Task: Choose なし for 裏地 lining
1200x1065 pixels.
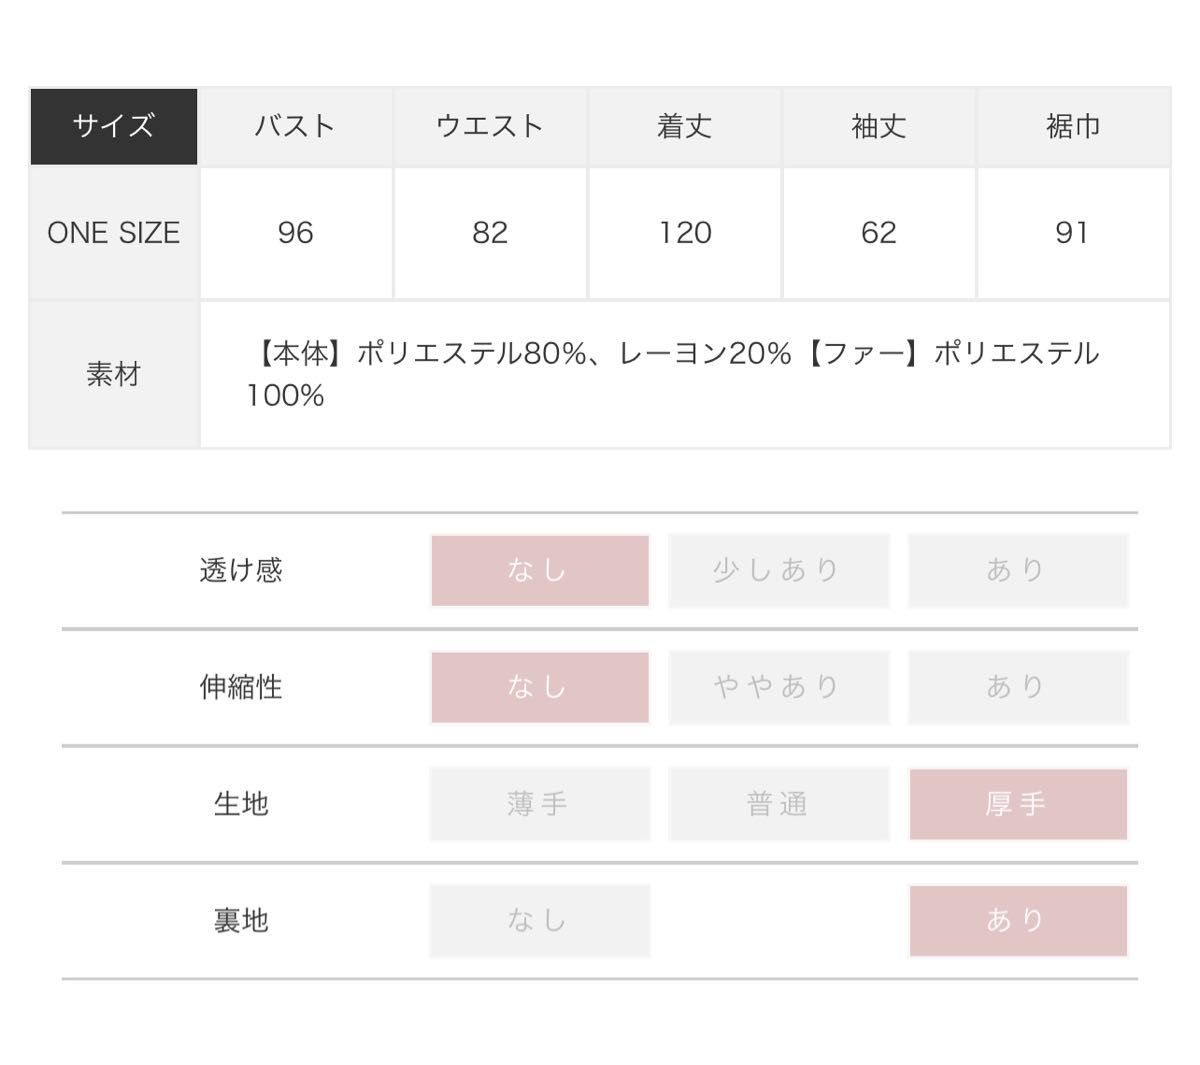Action: coord(540,921)
